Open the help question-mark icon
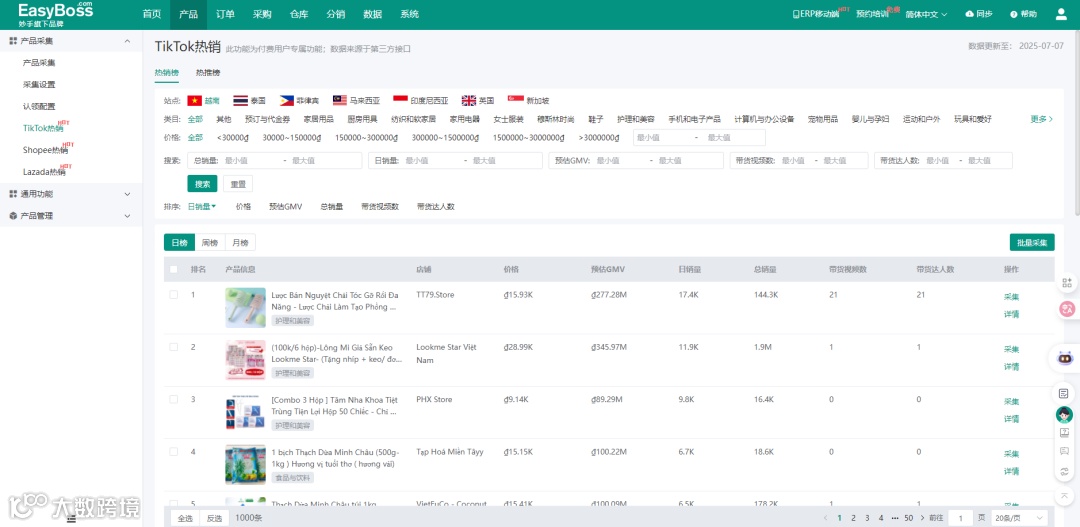The image size is (1080, 527). pyautogui.click(x=1014, y=14)
